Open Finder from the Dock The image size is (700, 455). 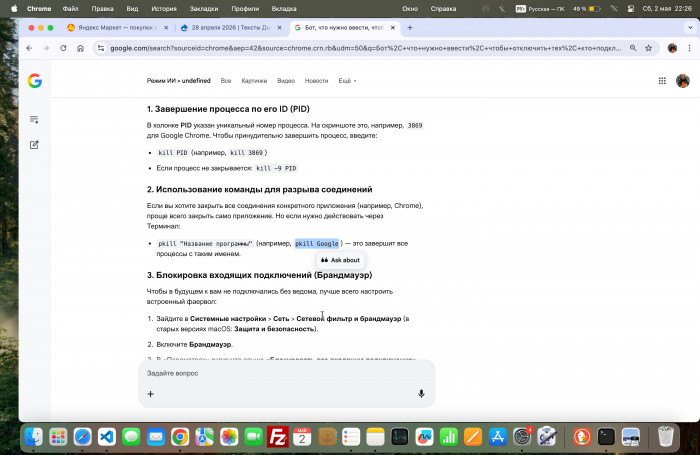pos(34,437)
